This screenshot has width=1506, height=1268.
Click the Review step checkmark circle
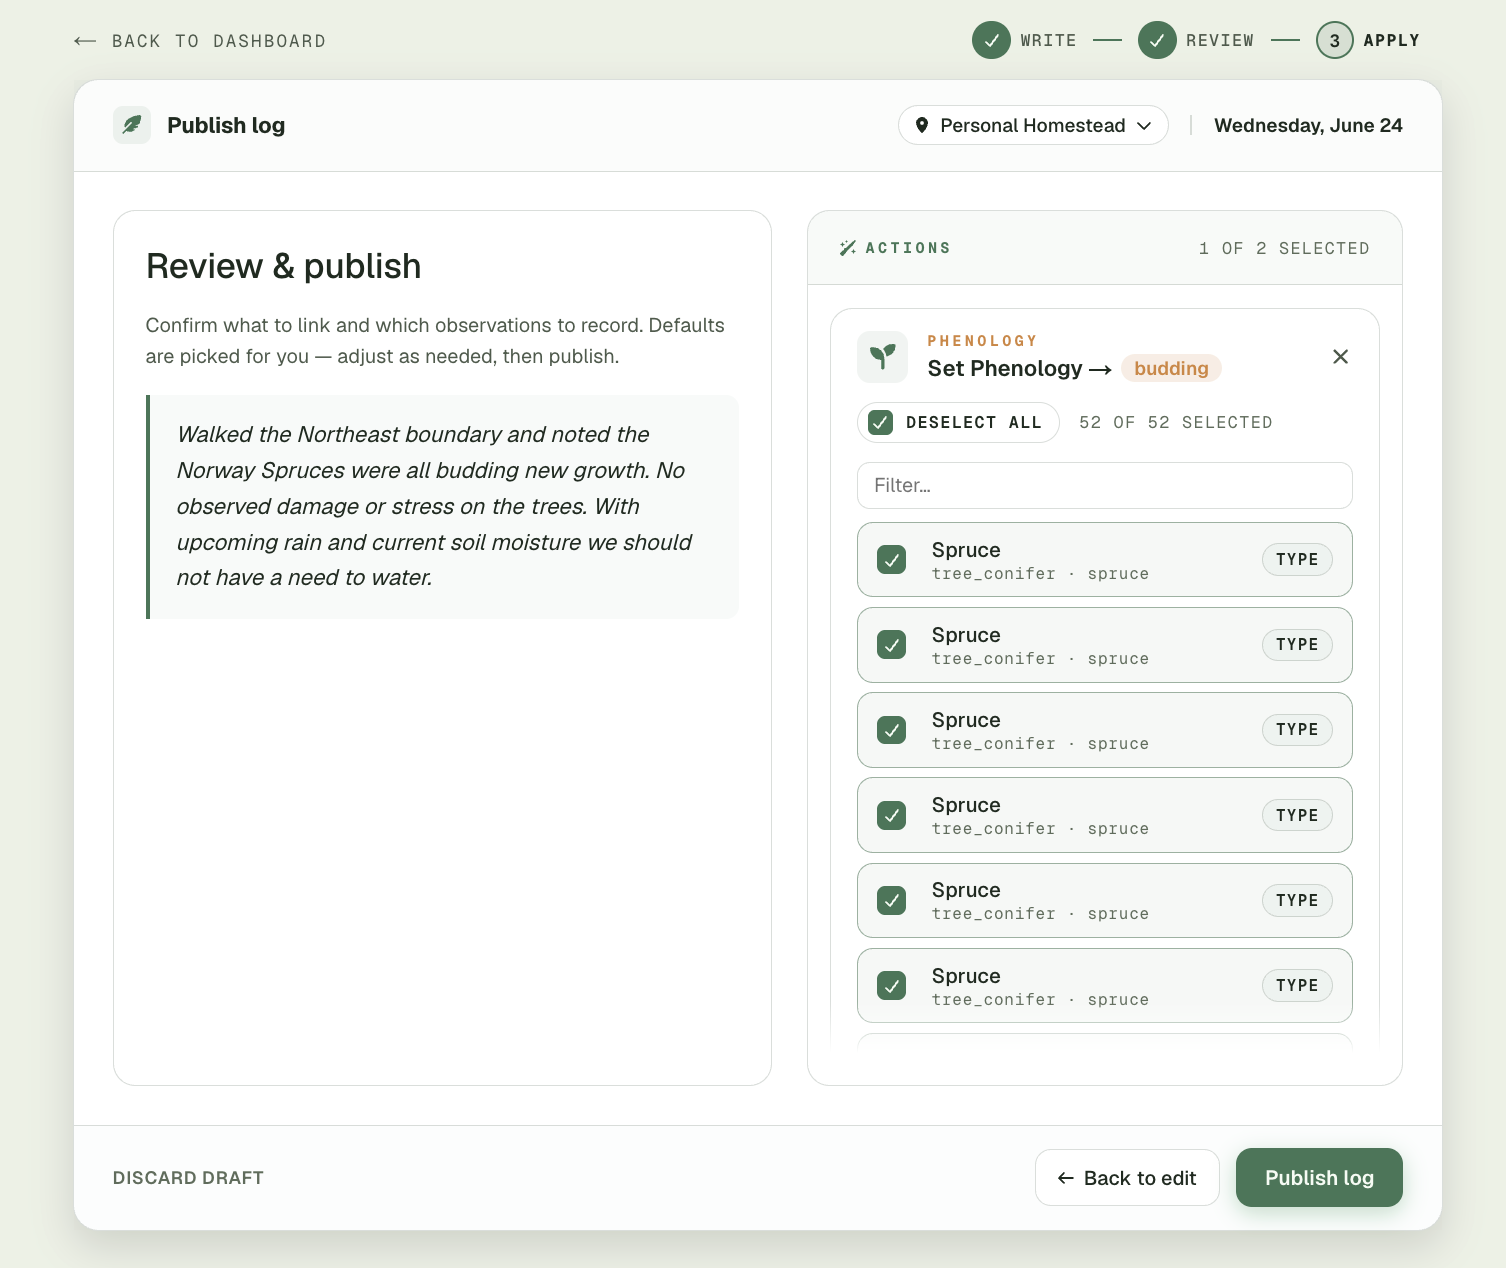[x=1157, y=40]
